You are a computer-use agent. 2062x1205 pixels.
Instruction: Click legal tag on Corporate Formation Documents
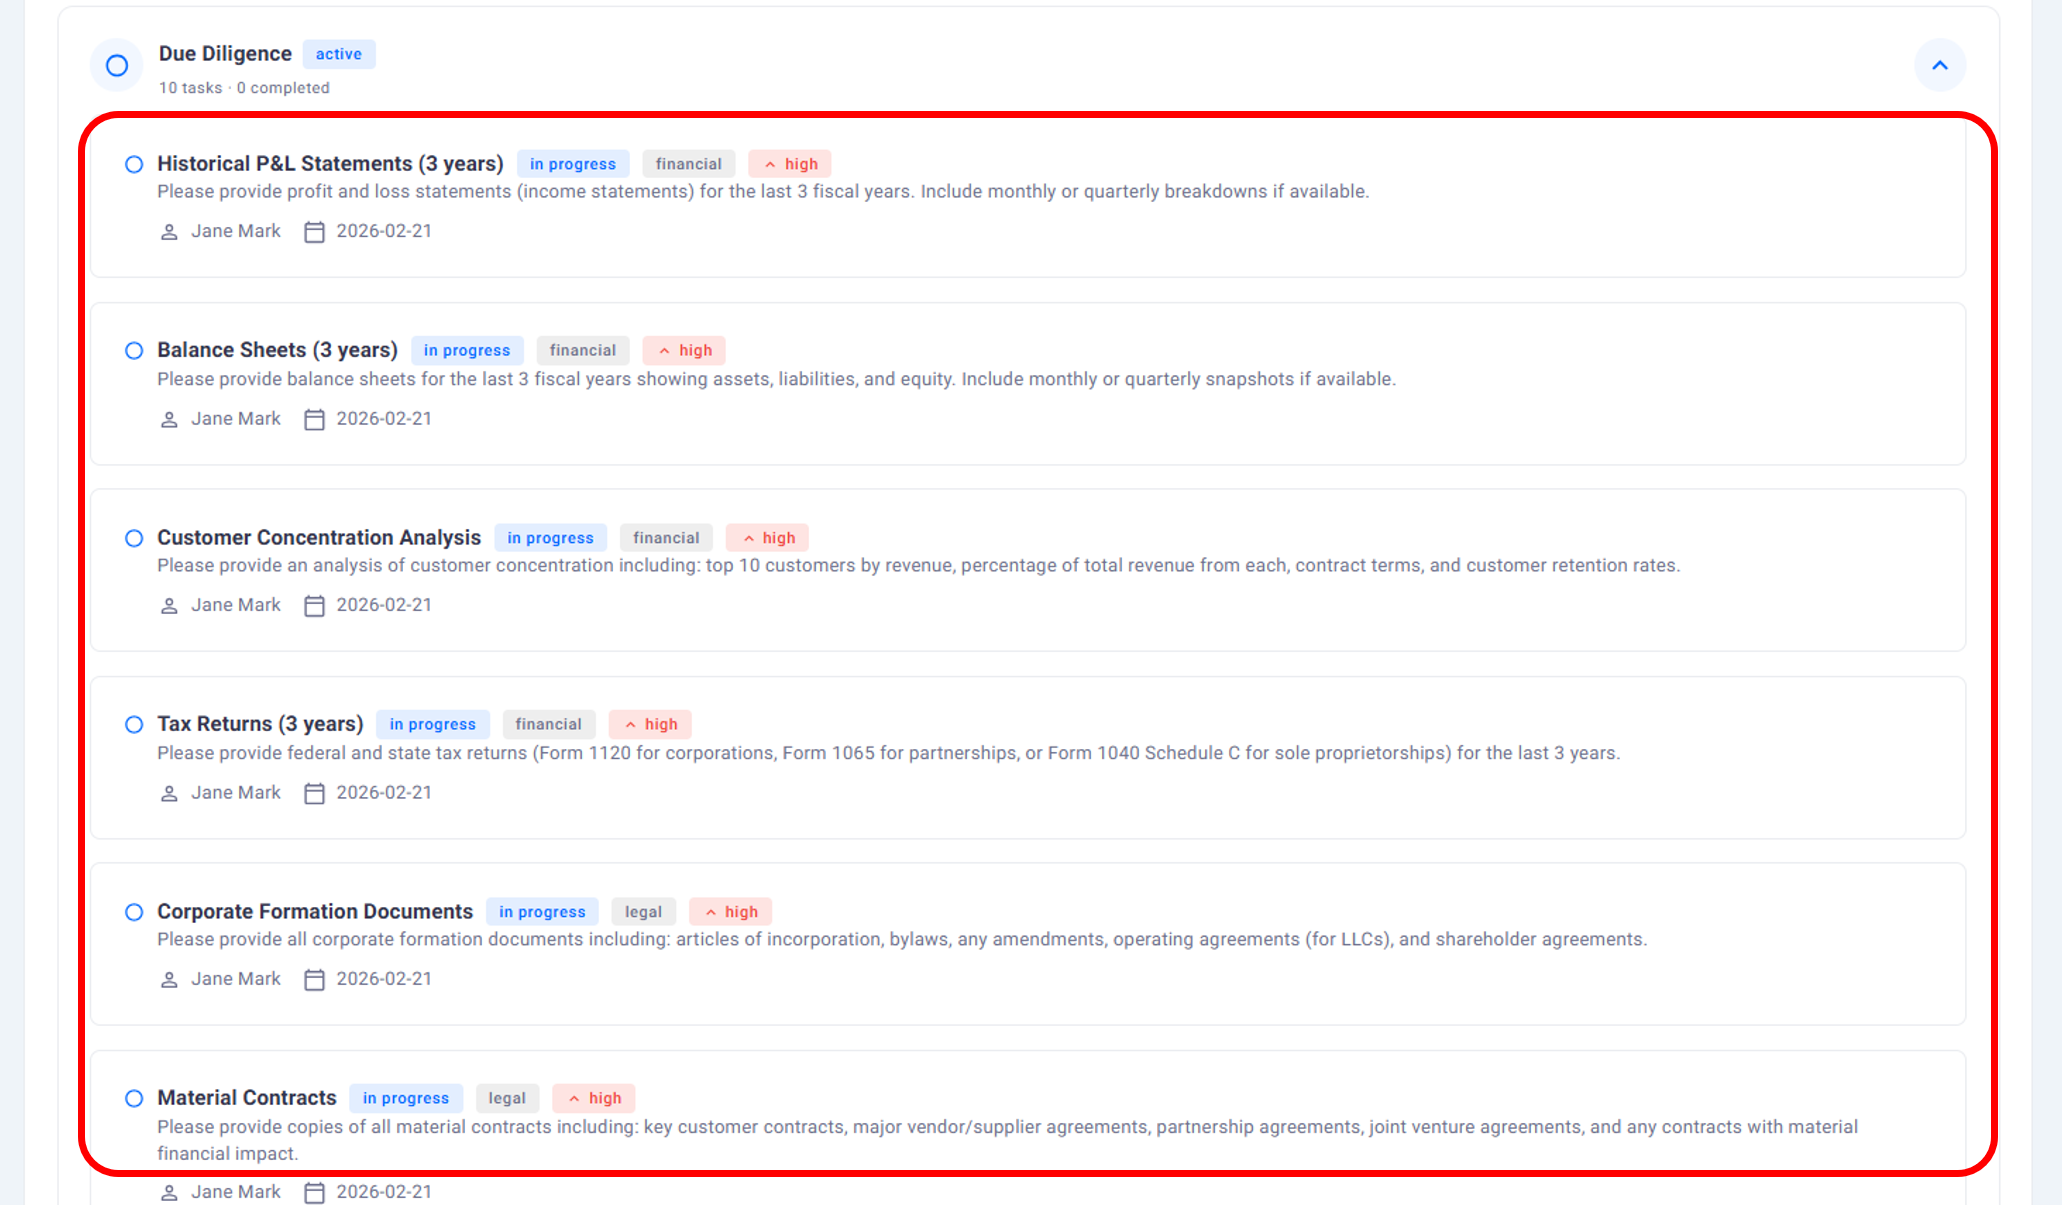643,912
